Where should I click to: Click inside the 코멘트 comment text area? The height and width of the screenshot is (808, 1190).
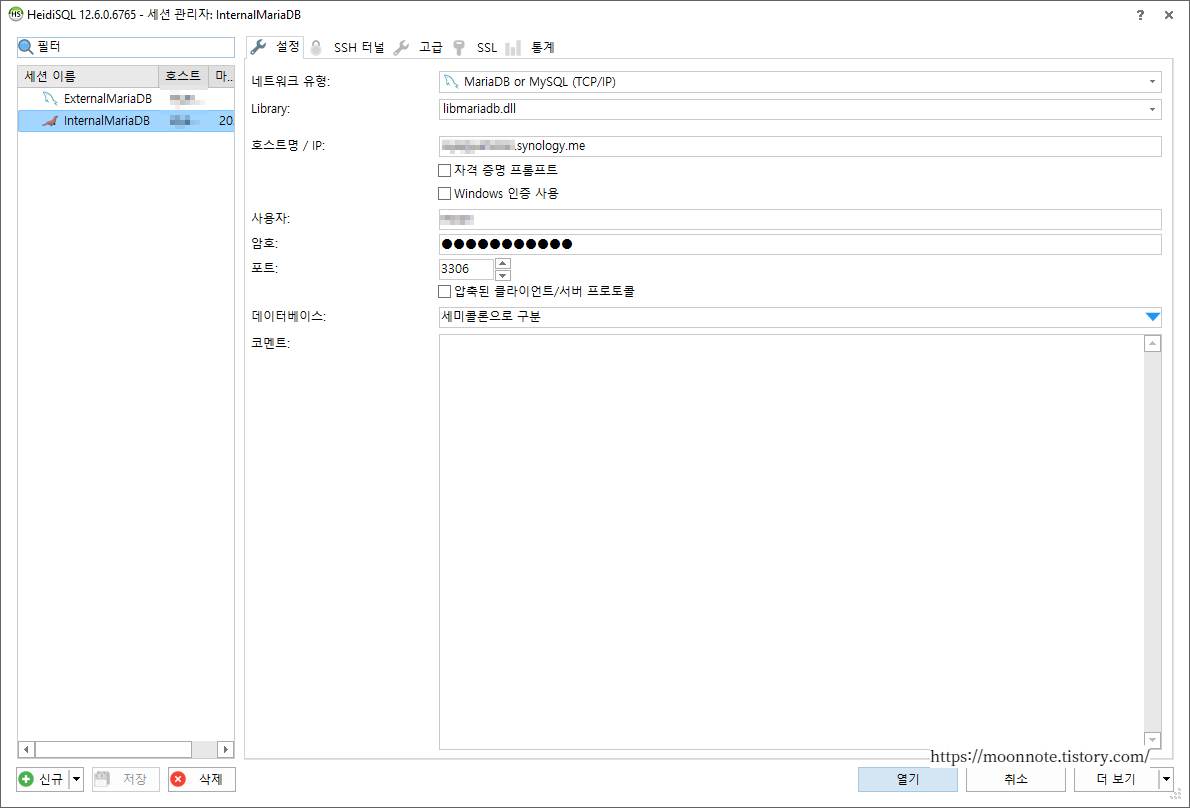pos(791,542)
